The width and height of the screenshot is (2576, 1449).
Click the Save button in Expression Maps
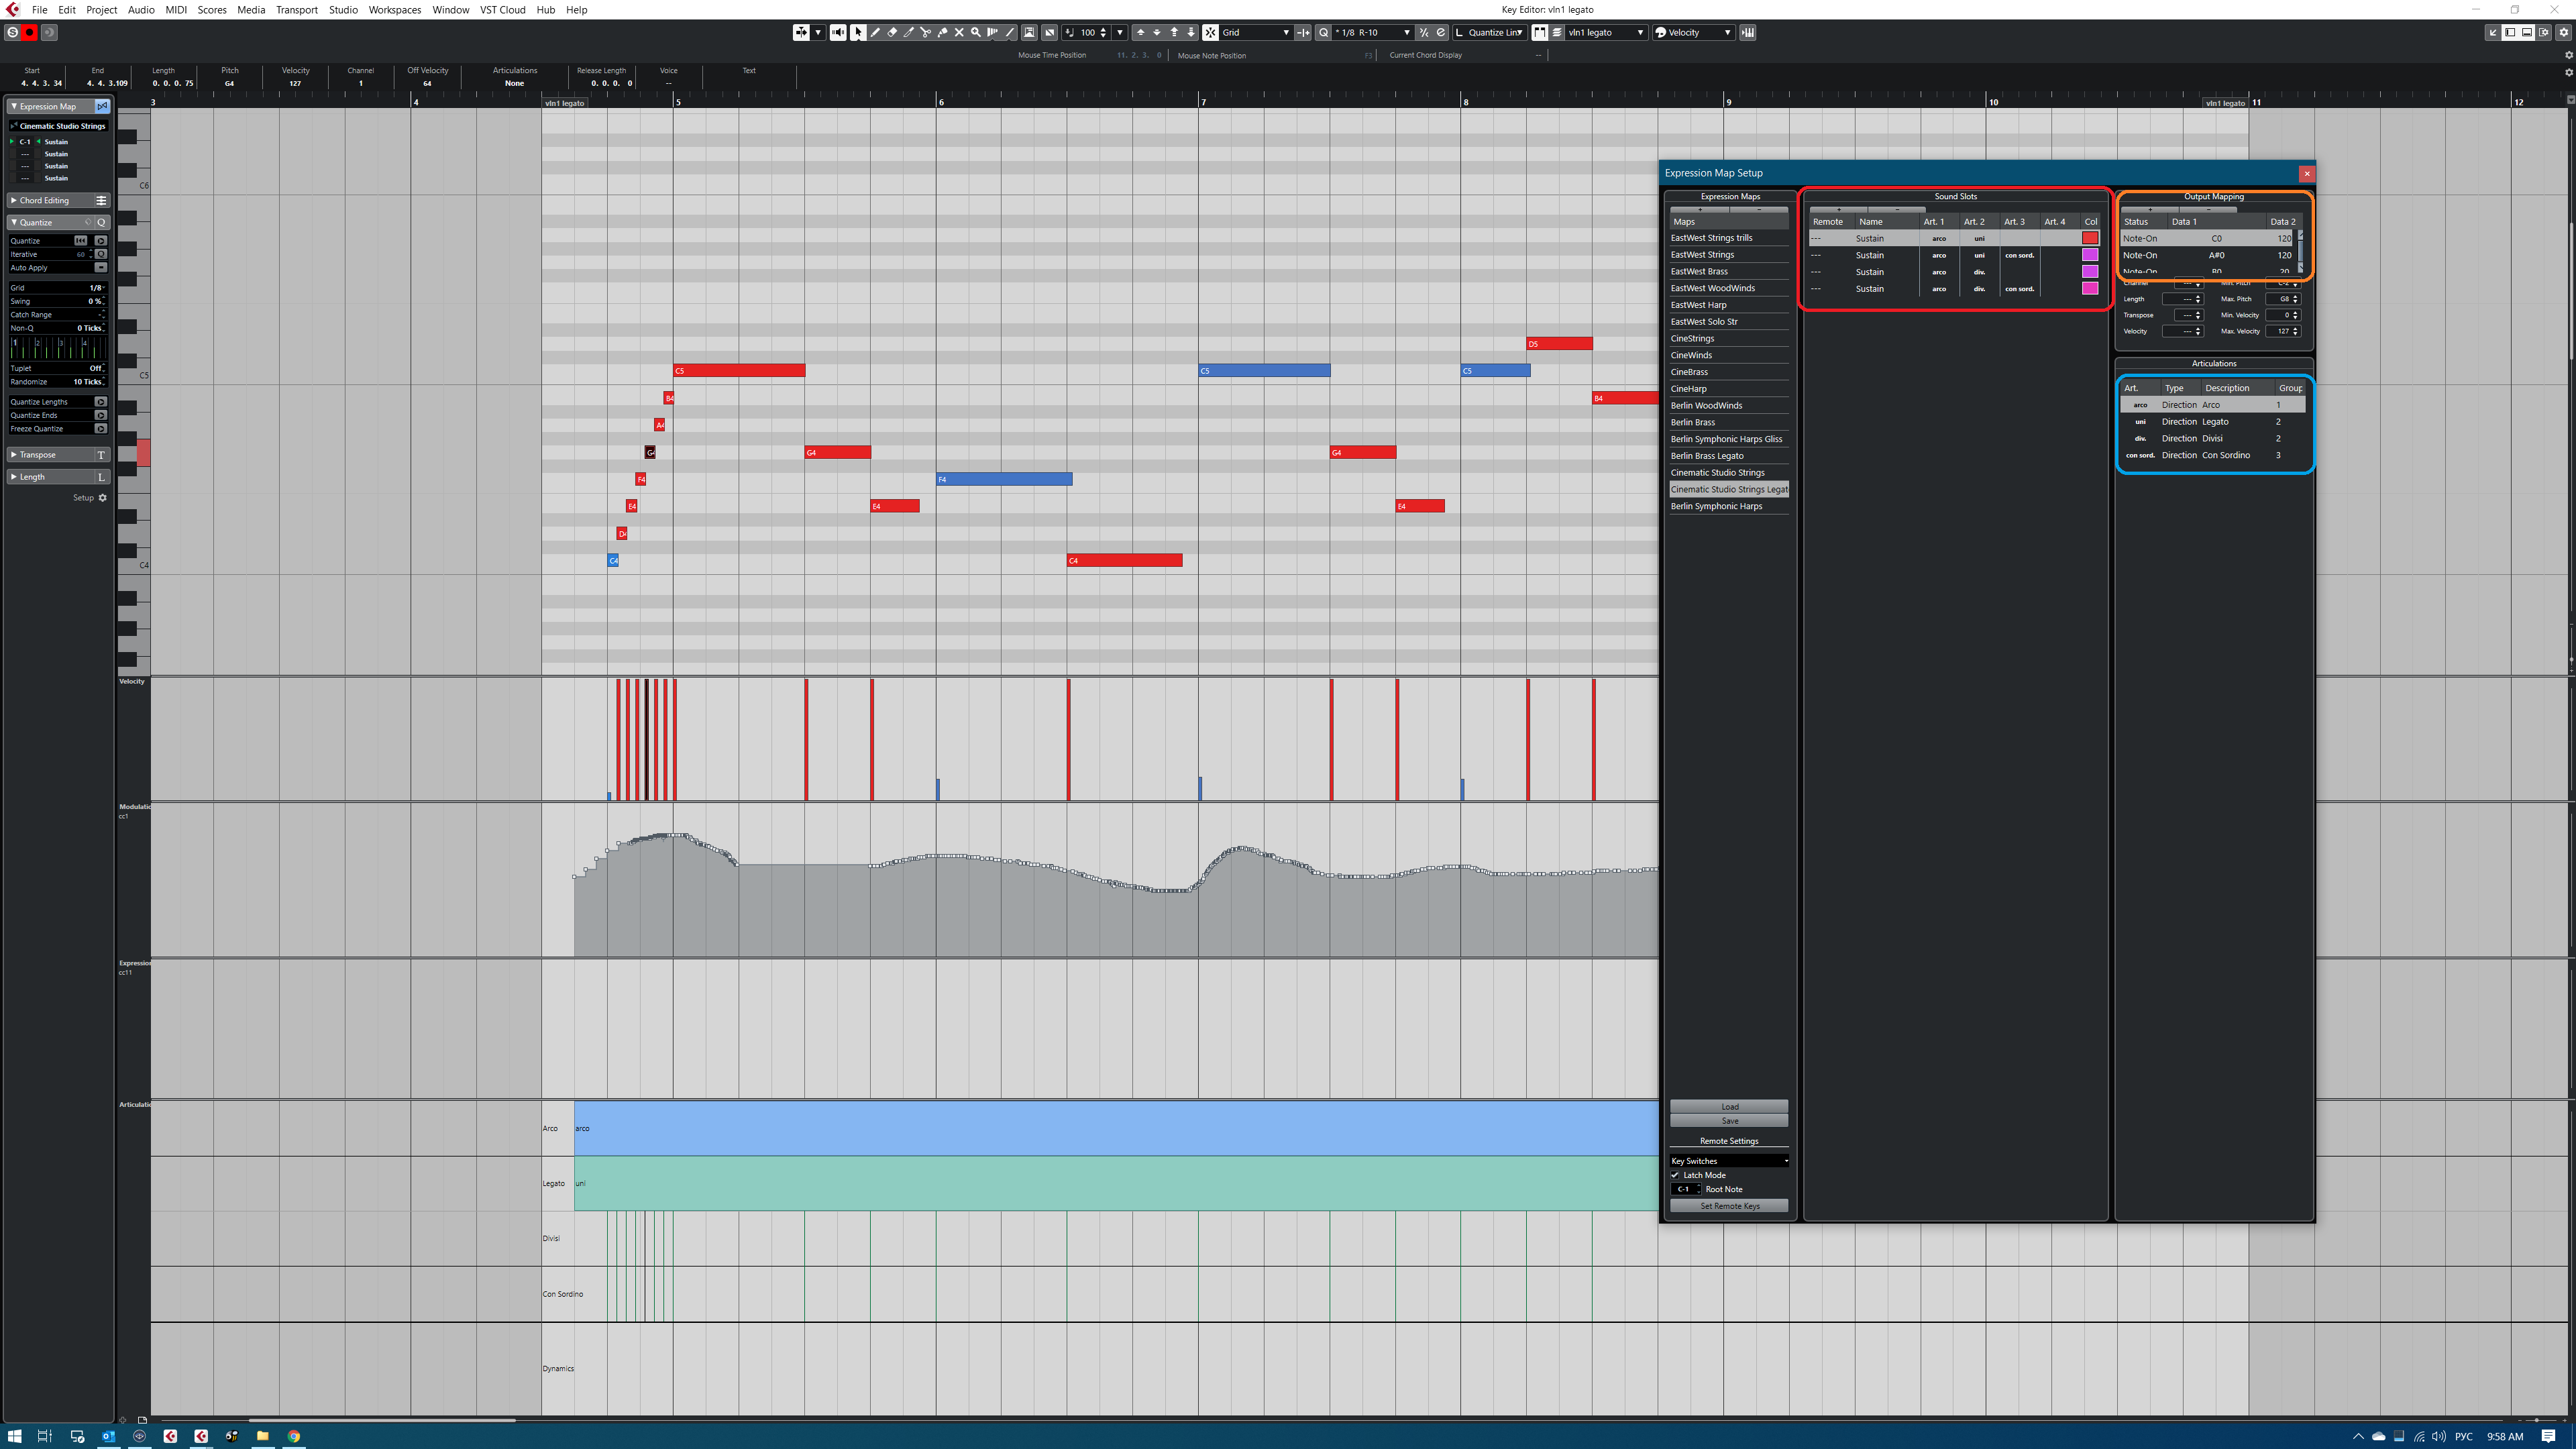coord(1729,1121)
